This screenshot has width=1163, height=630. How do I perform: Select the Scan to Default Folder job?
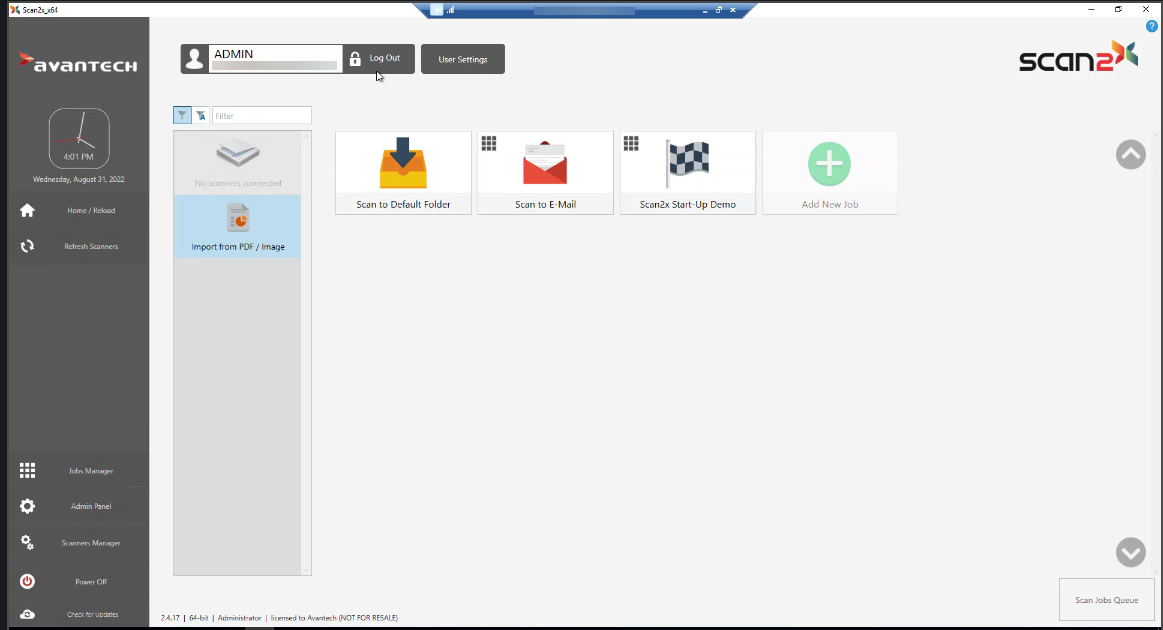[x=403, y=173]
